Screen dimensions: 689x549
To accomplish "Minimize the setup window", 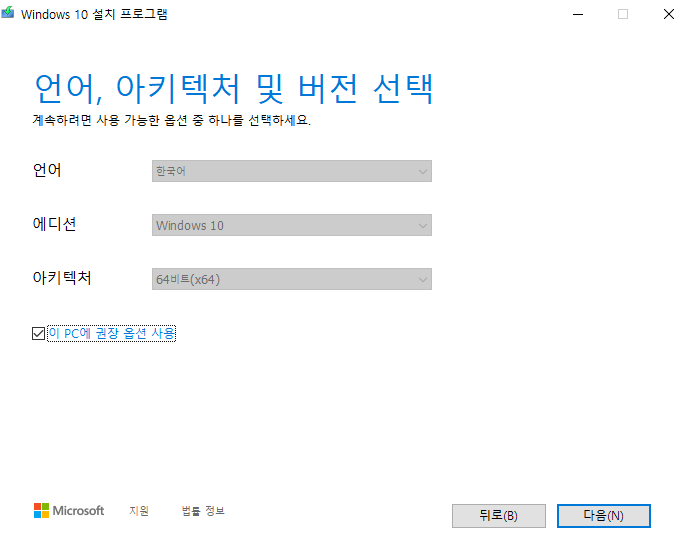I will (578, 14).
